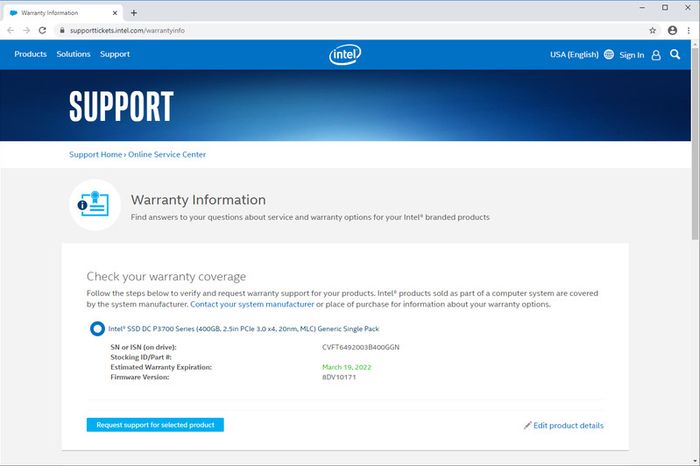This screenshot has height=466, width=700.
Task: Click the scrollbar up arrow
Action: (x=695, y=43)
